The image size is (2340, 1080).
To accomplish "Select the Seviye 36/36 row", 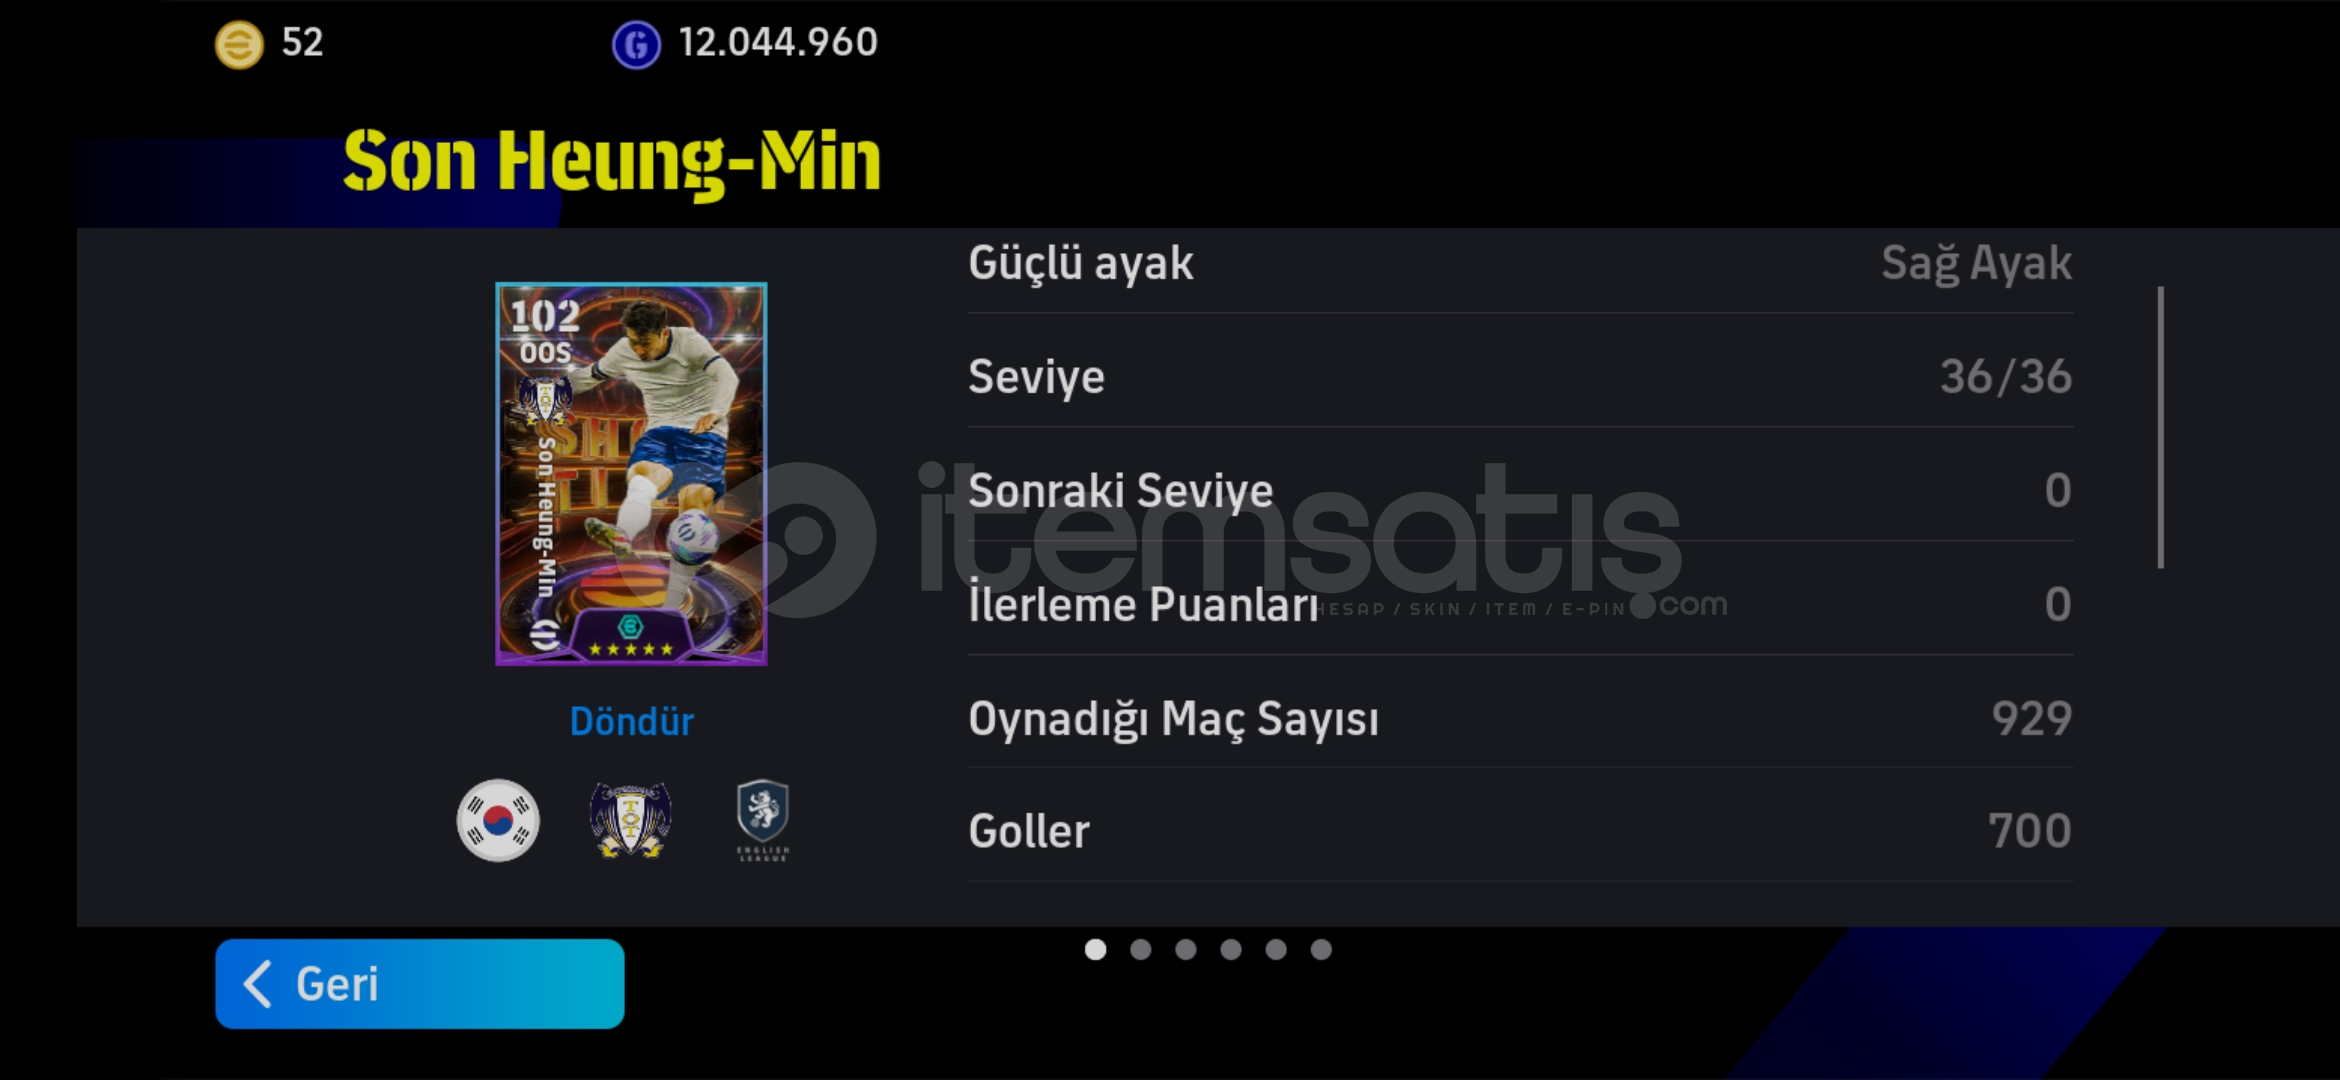I will (1520, 377).
